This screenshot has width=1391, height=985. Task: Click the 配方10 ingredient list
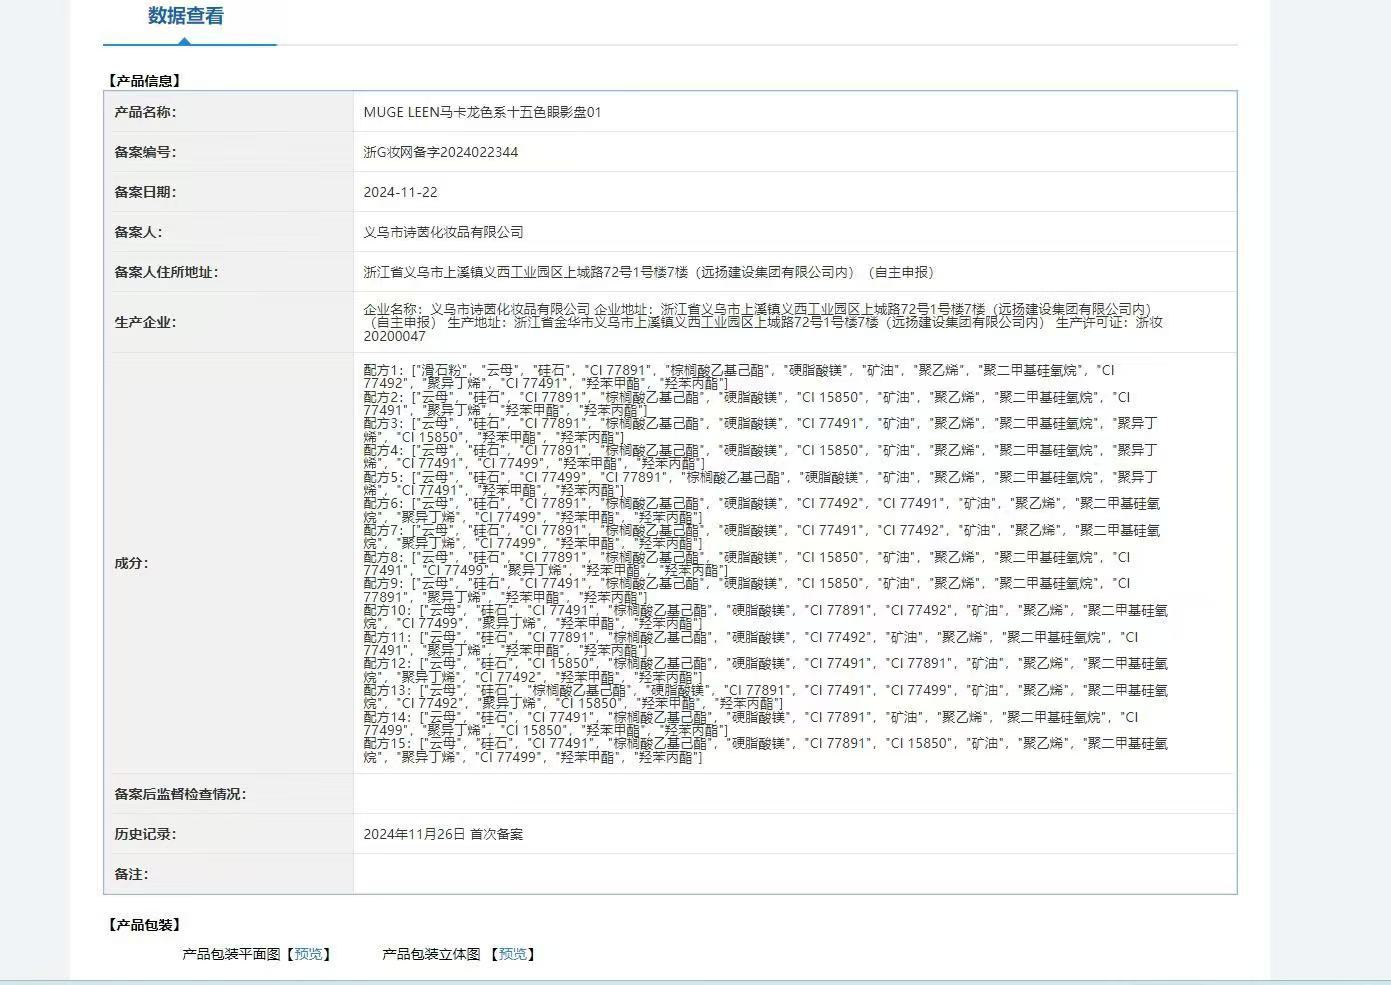(766, 617)
